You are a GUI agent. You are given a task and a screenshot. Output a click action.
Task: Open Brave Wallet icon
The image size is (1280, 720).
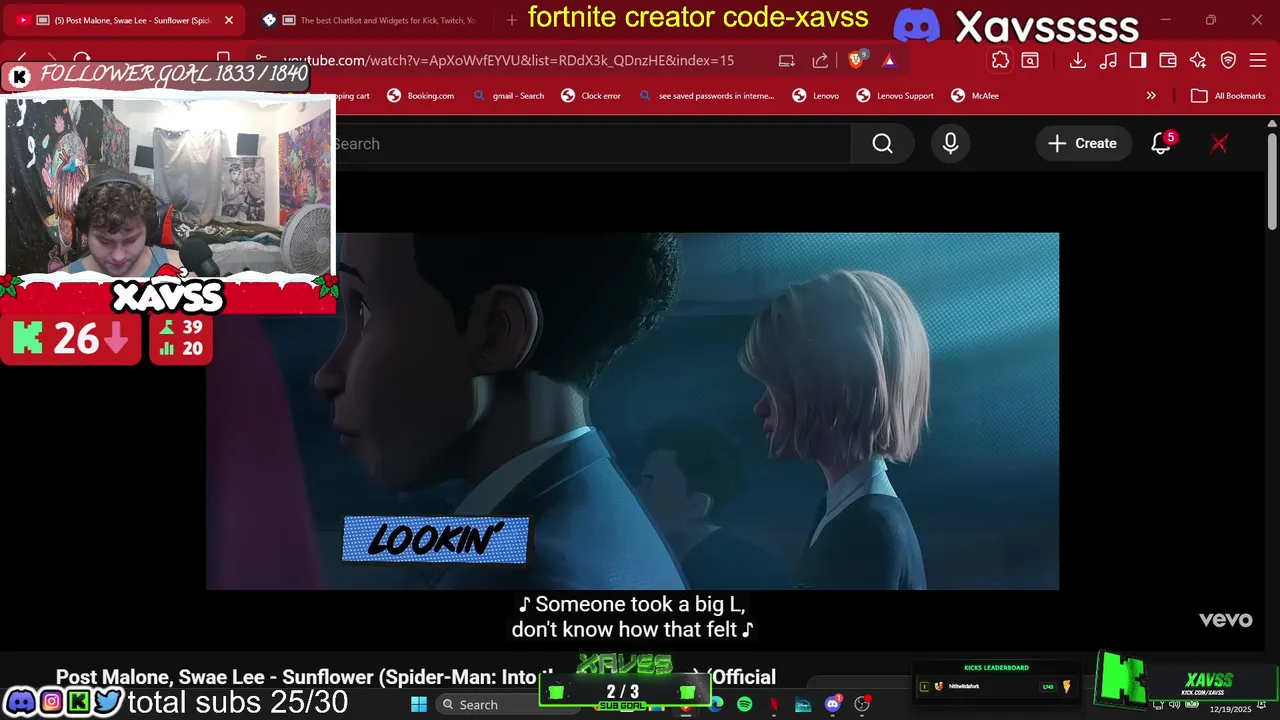[1168, 60]
